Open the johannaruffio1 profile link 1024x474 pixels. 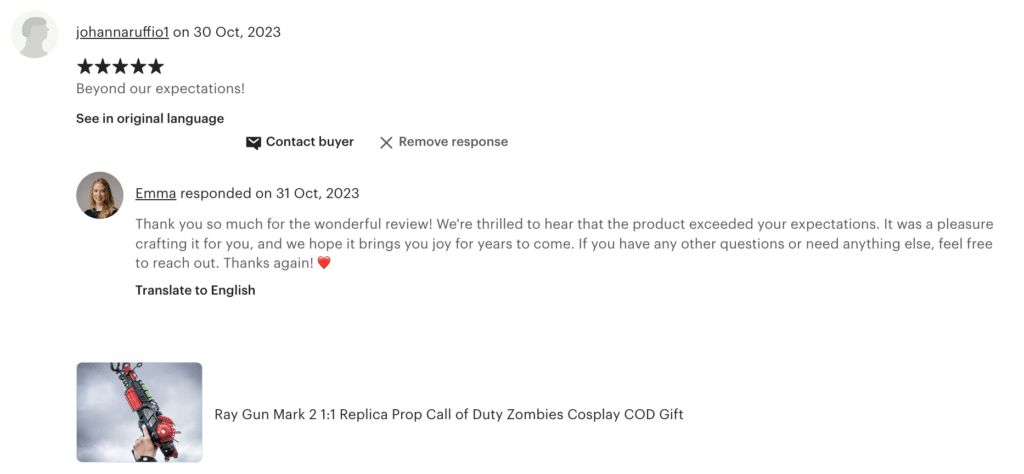122,32
